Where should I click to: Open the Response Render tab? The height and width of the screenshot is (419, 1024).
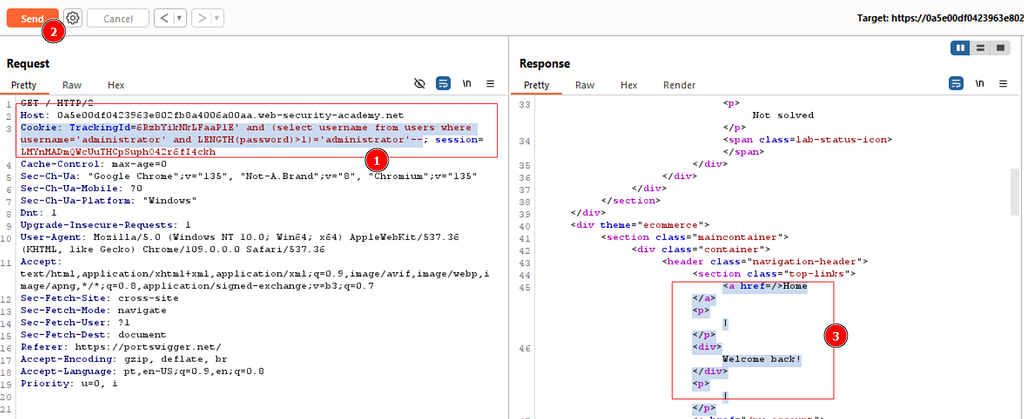(x=679, y=85)
